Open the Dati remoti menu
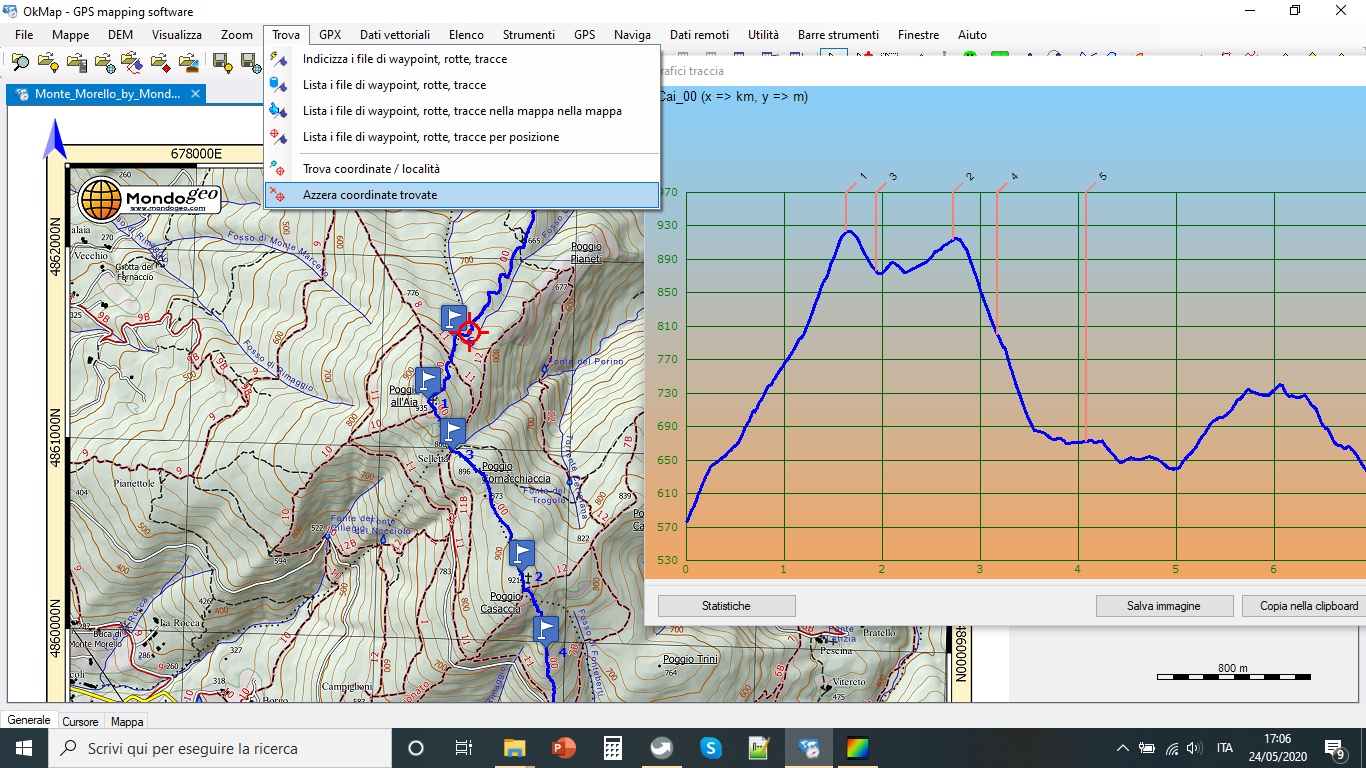Image resolution: width=1366 pixels, height=768 pixels. [x=699, y=35]
